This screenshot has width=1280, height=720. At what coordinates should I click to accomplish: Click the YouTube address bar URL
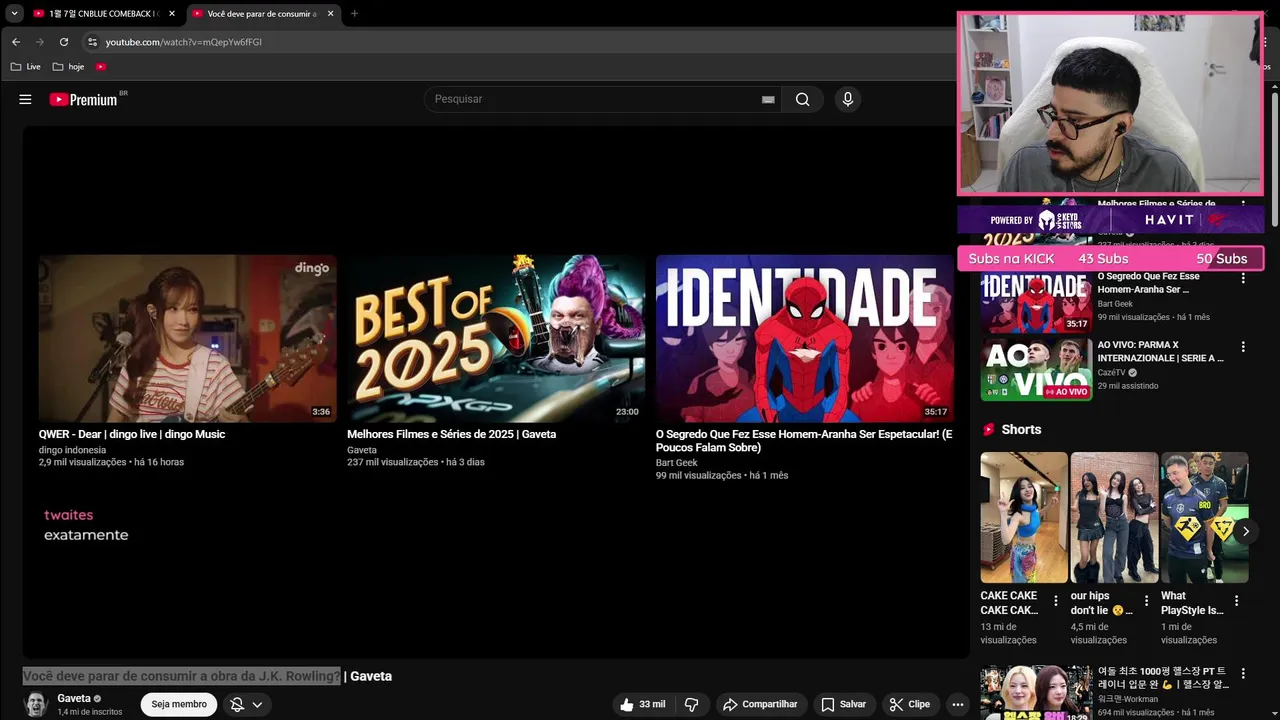[x=184, y=42]
